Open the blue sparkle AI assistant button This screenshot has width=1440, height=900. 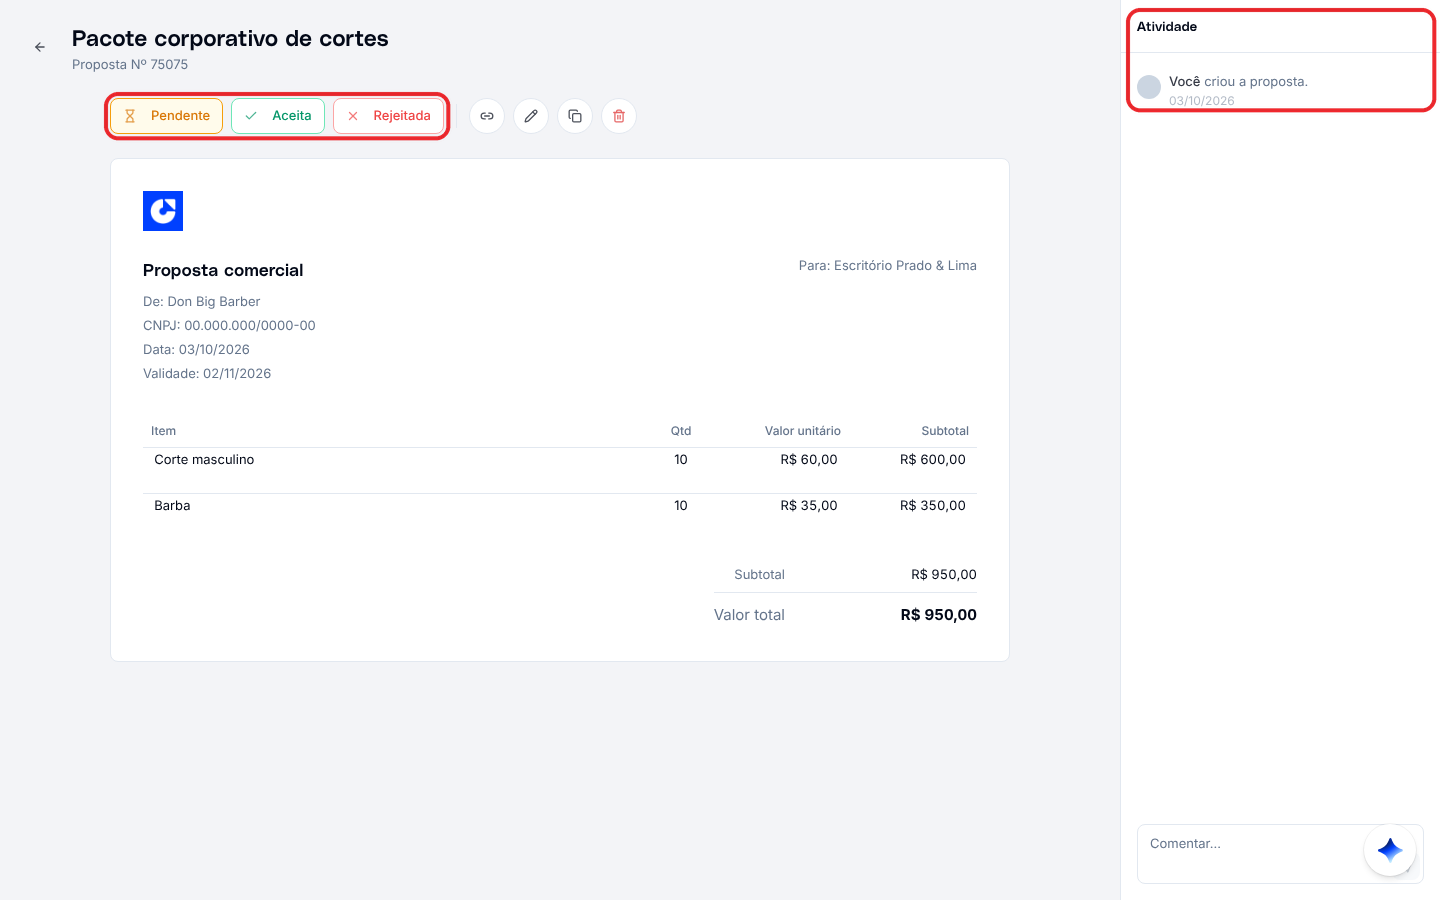(1390, 850)
